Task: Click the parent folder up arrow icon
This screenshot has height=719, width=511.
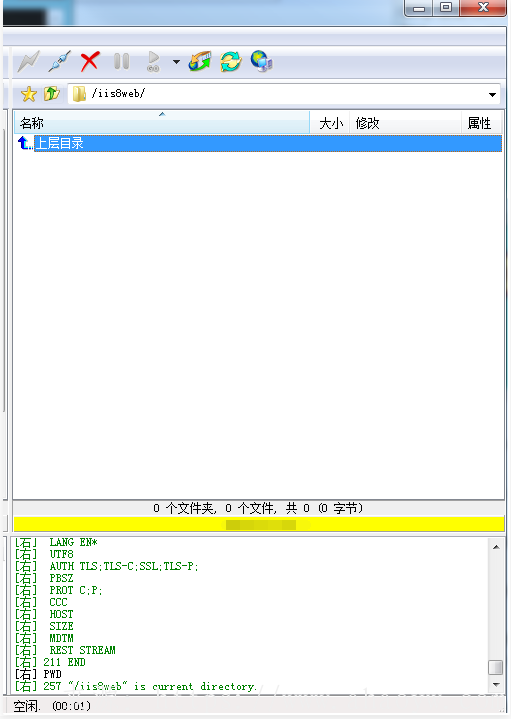Action: click(x=52, y=94)
